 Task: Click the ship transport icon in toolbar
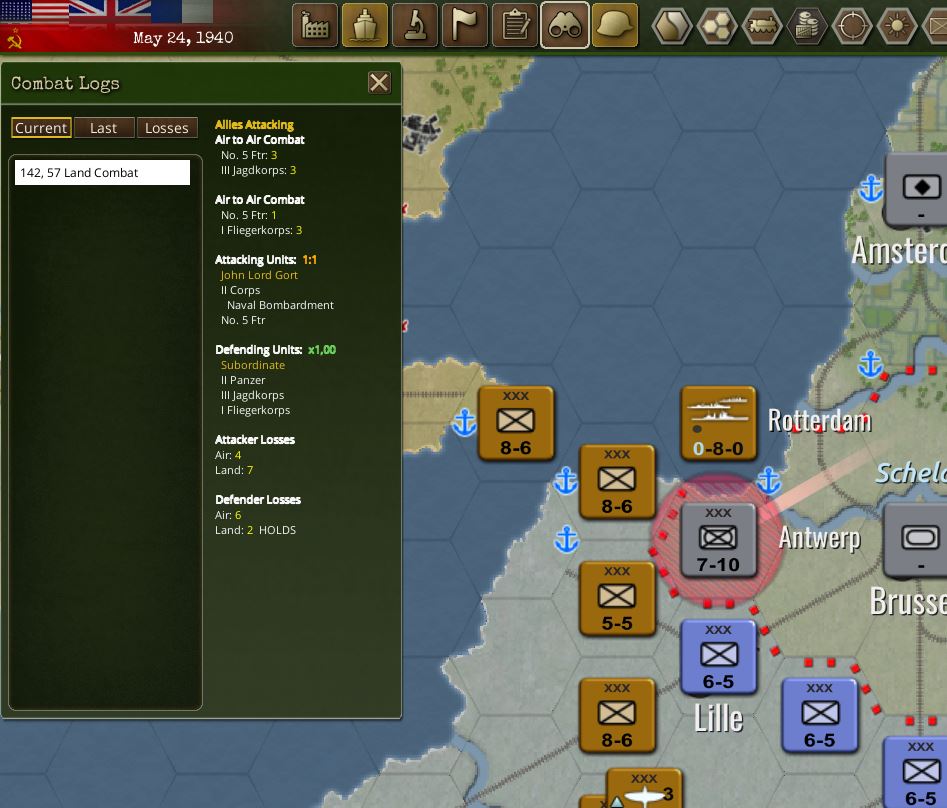pyautogui.click(x=365, y=25)
